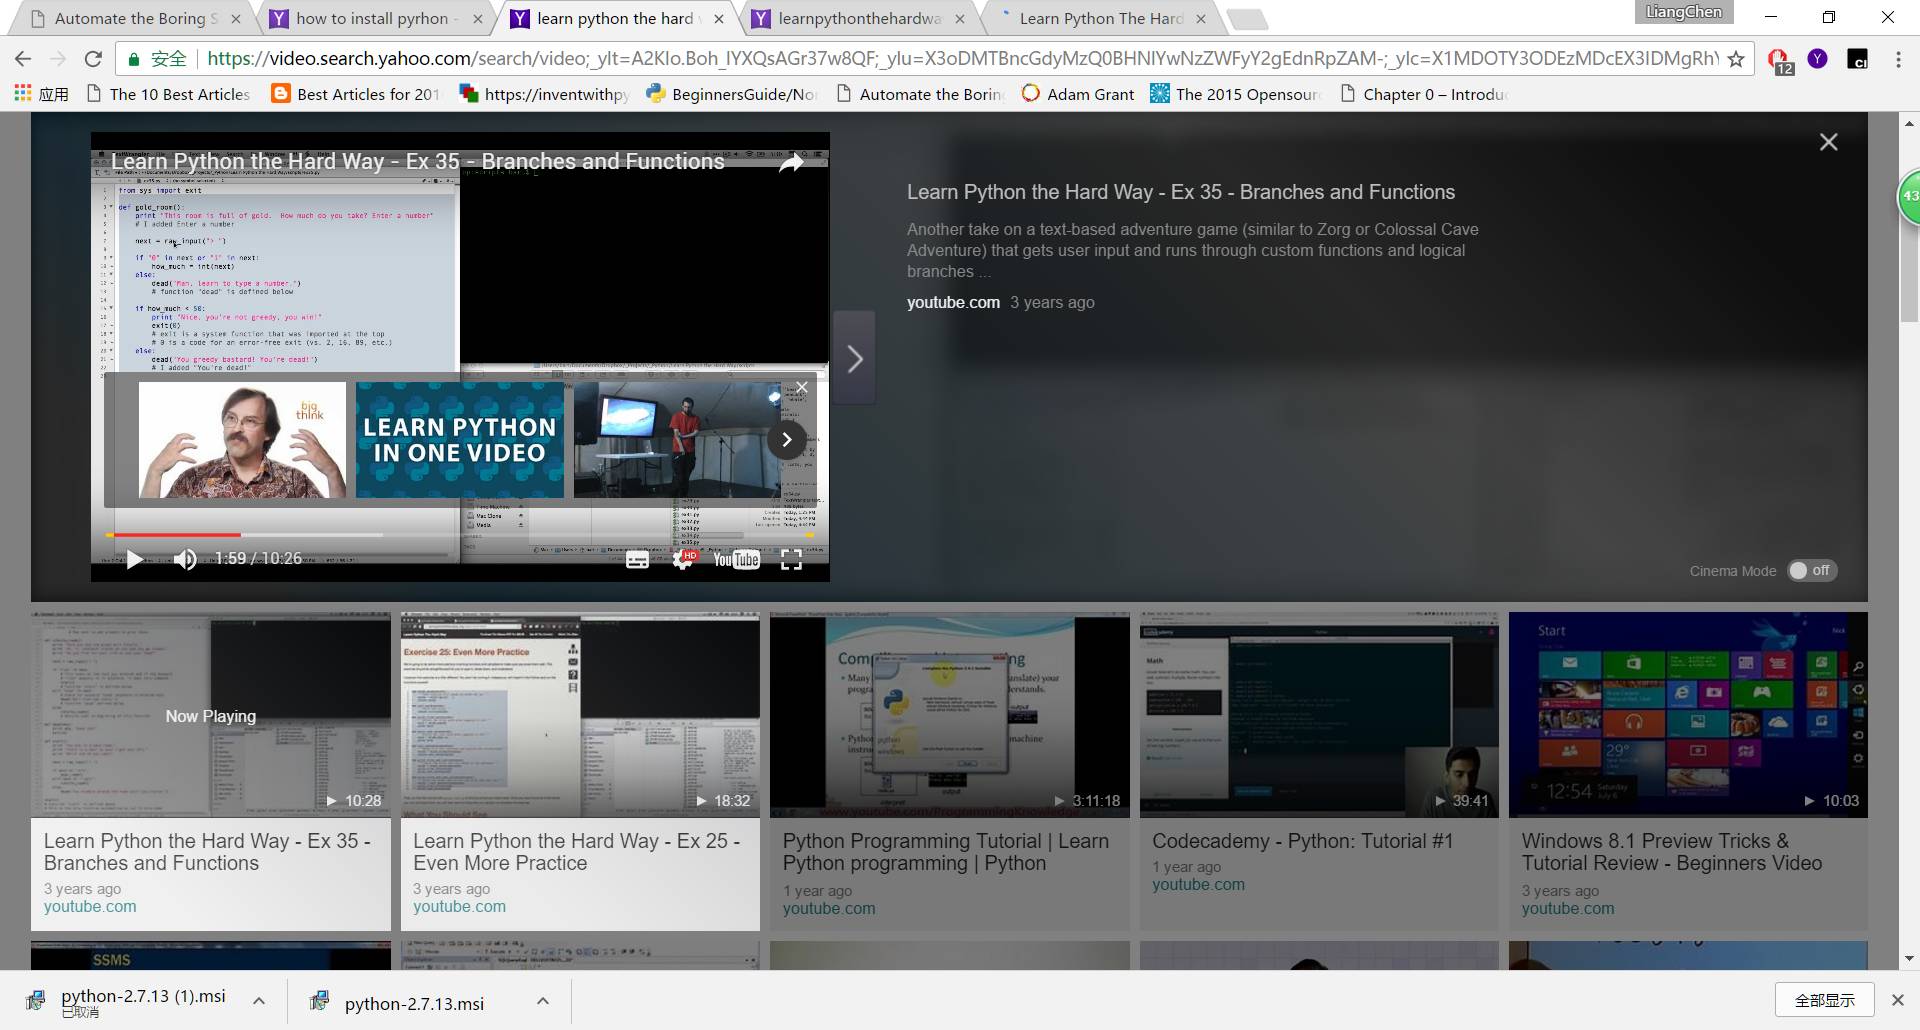Click the green circle 43 side widget
This screenshot has width=1920, height=1030.
click(x=1909, y=196)
